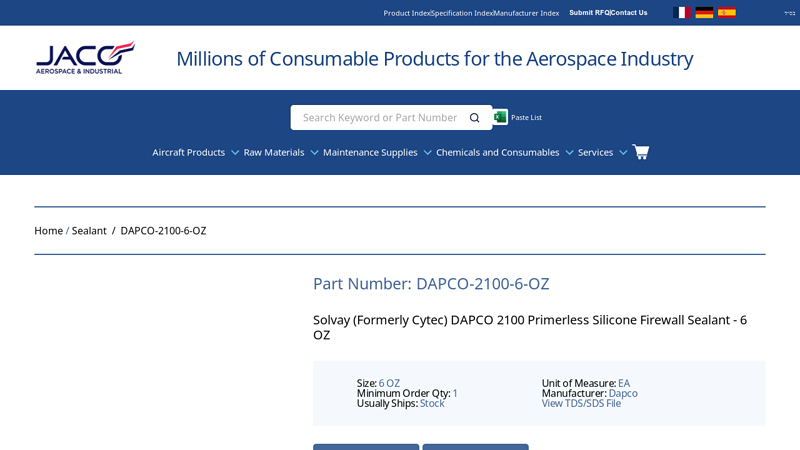Switch site language to Spanish flag
The width and height of the screenshot is (800, 450).
click(727, 13)
